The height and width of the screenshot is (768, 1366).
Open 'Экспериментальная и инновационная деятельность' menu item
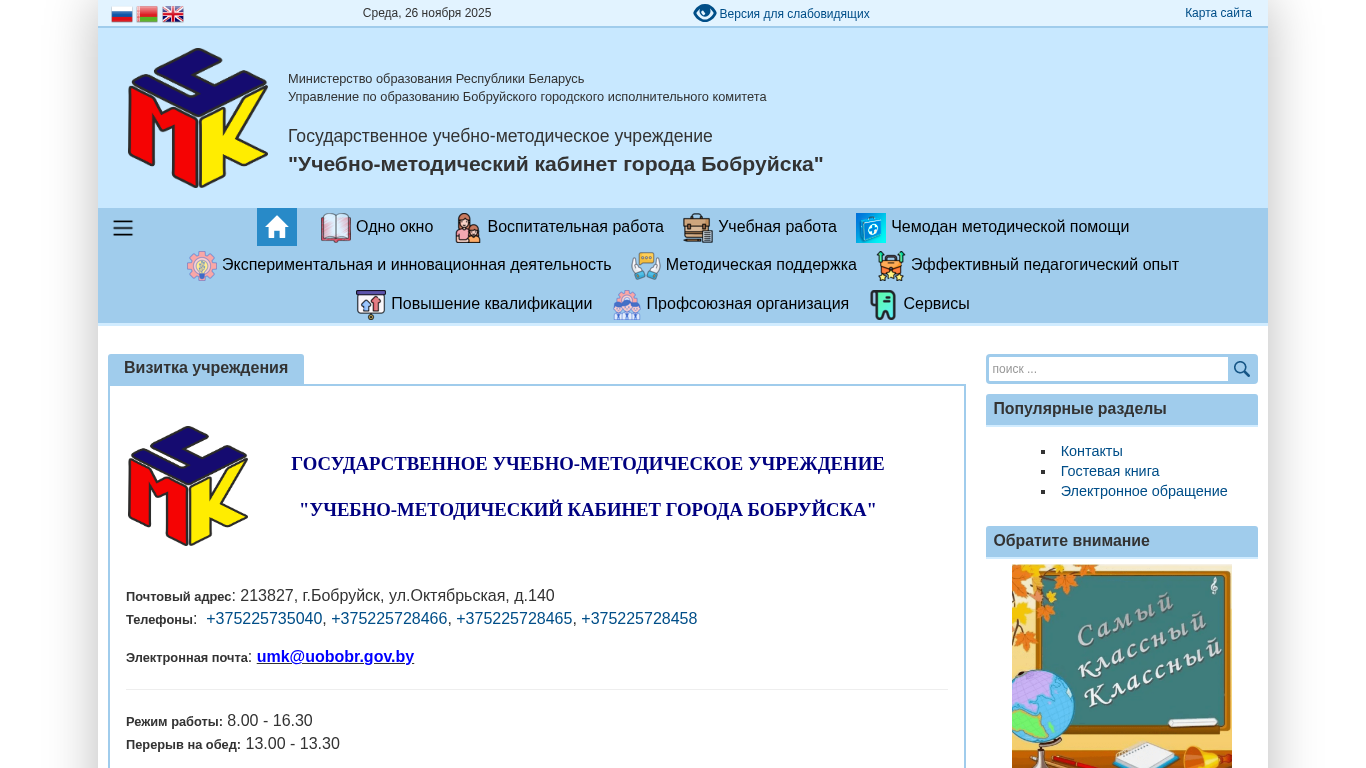tap(416, 265)
